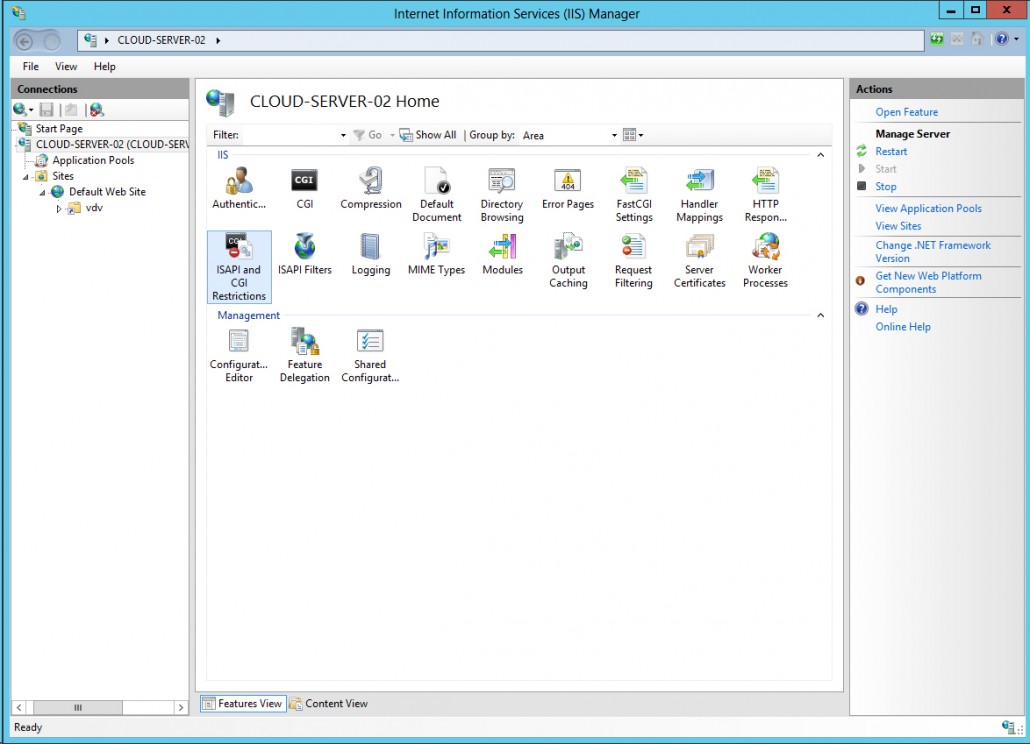This screenshot has width=1030, height=744.
Task: Click View Application Pools link
Action: click(x=928, y=208)
